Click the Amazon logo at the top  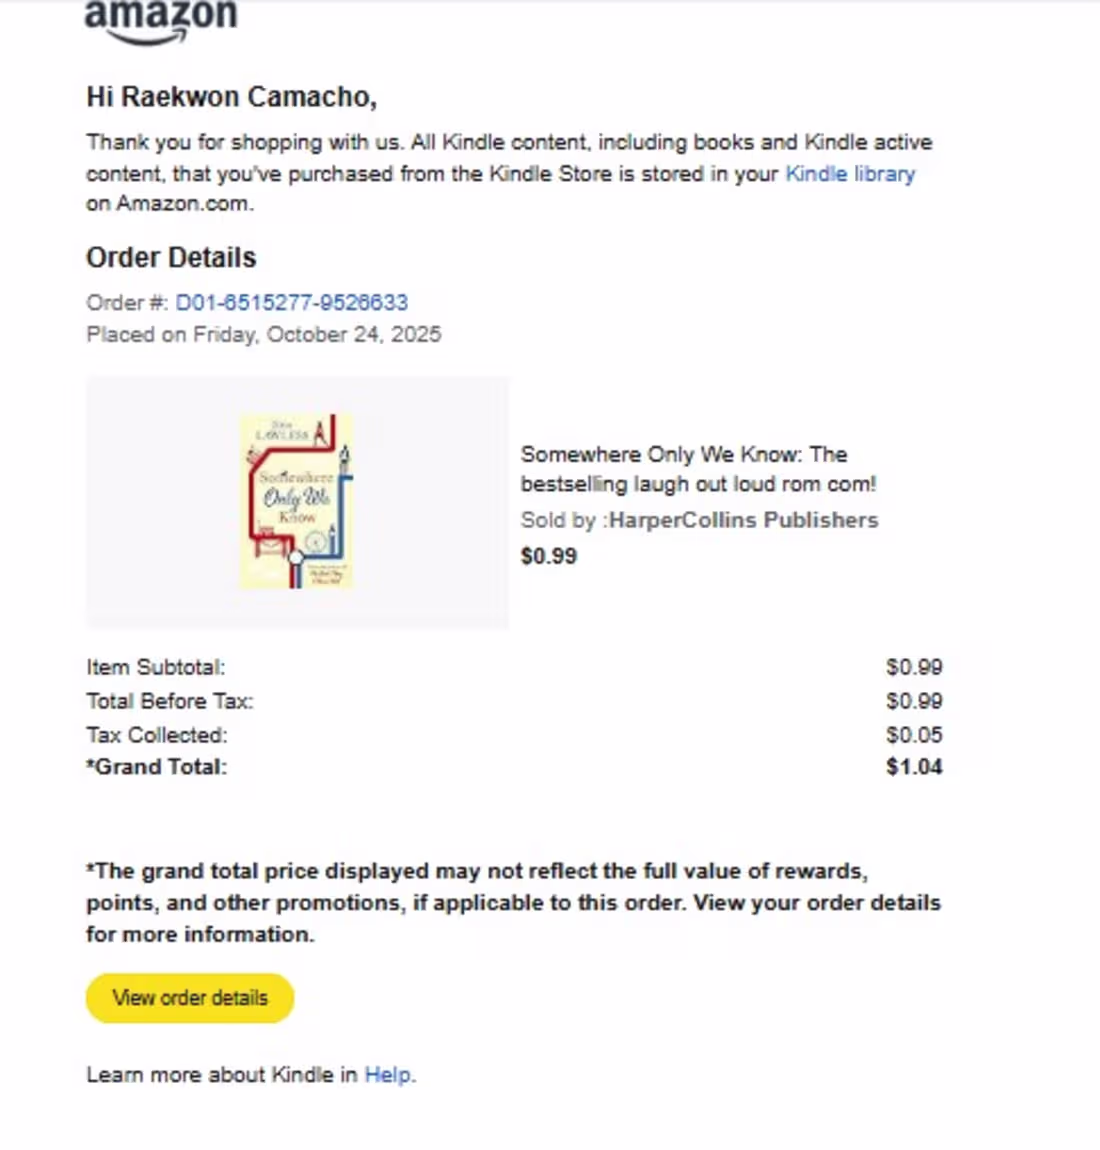click(x=160, y=20)
